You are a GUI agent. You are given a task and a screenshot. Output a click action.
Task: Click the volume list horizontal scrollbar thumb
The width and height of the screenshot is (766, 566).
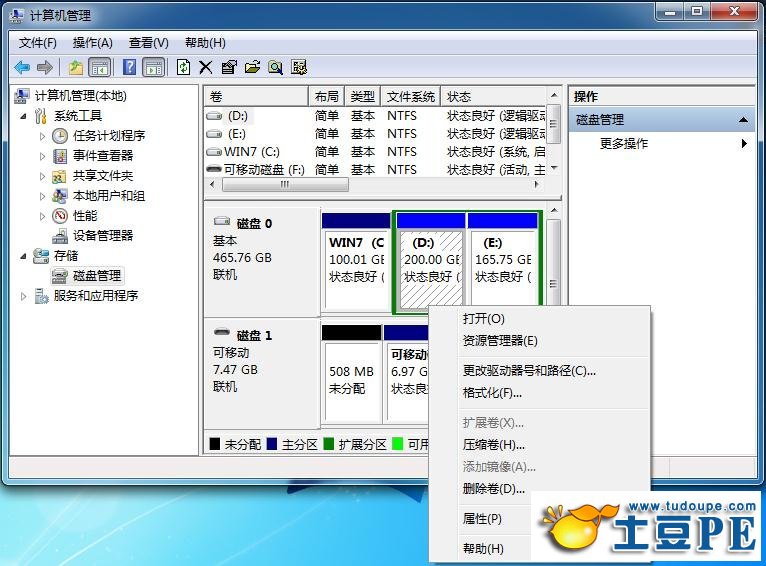(x=285, y=185)
